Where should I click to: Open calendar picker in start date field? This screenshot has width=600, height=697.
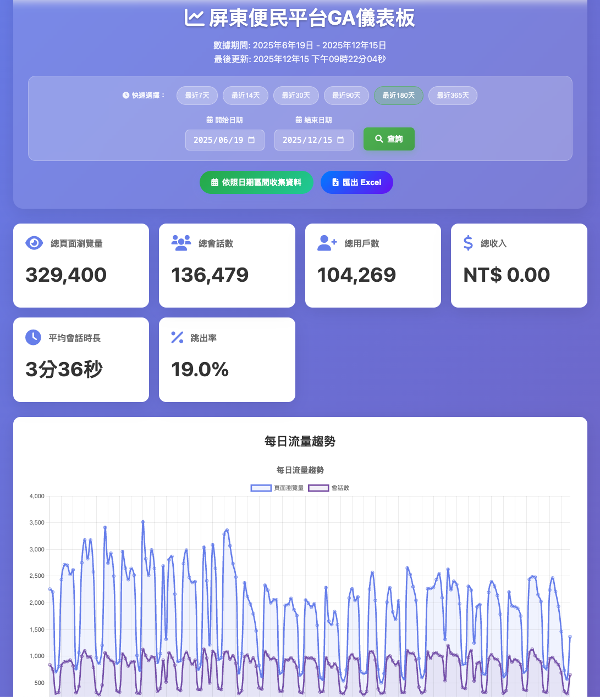coord(252,140)
